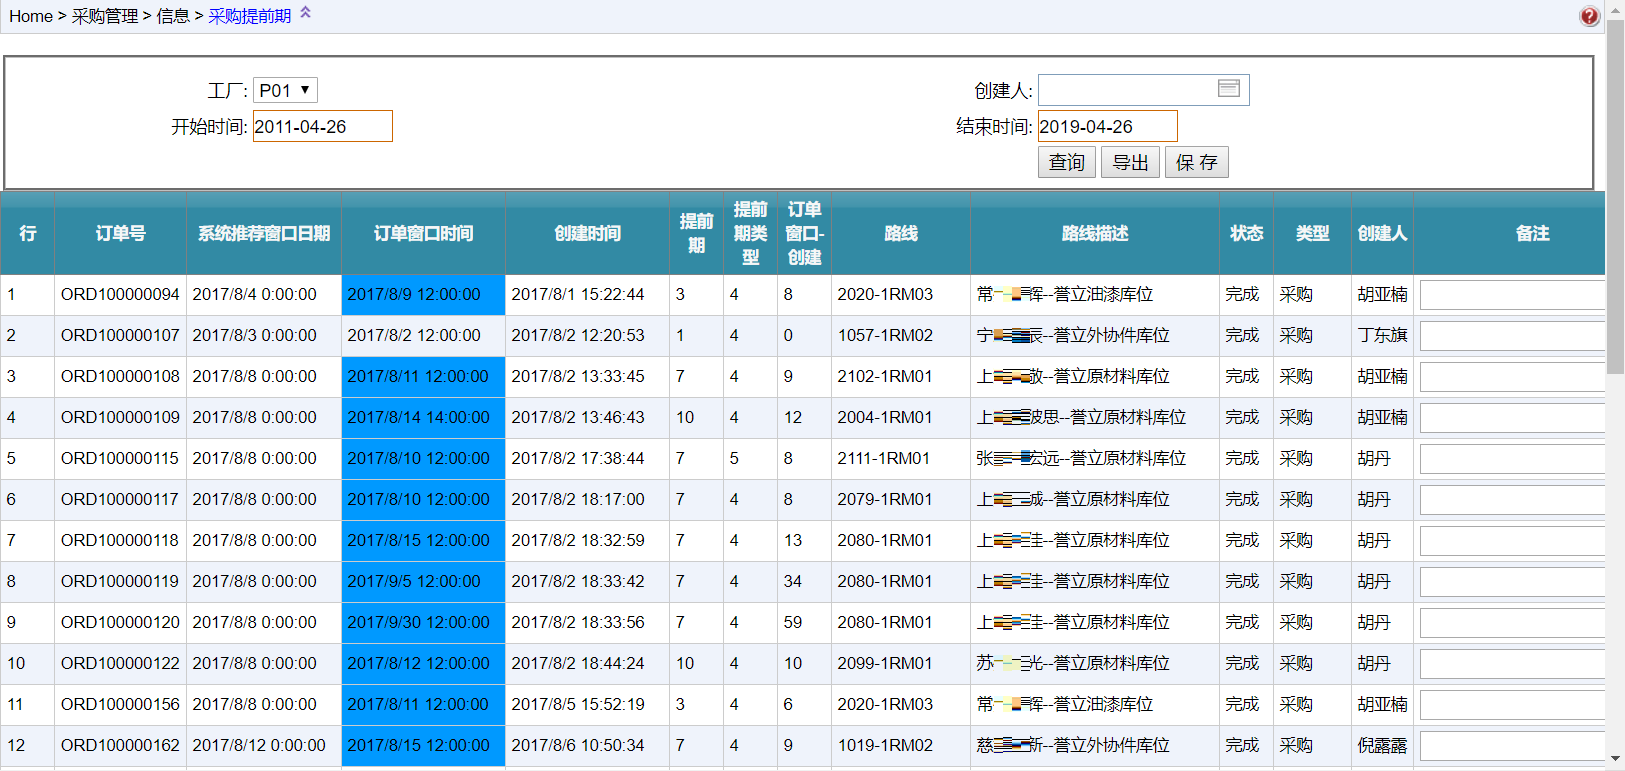
Task: Click the 状态 column header
Action: (1246, 233)
